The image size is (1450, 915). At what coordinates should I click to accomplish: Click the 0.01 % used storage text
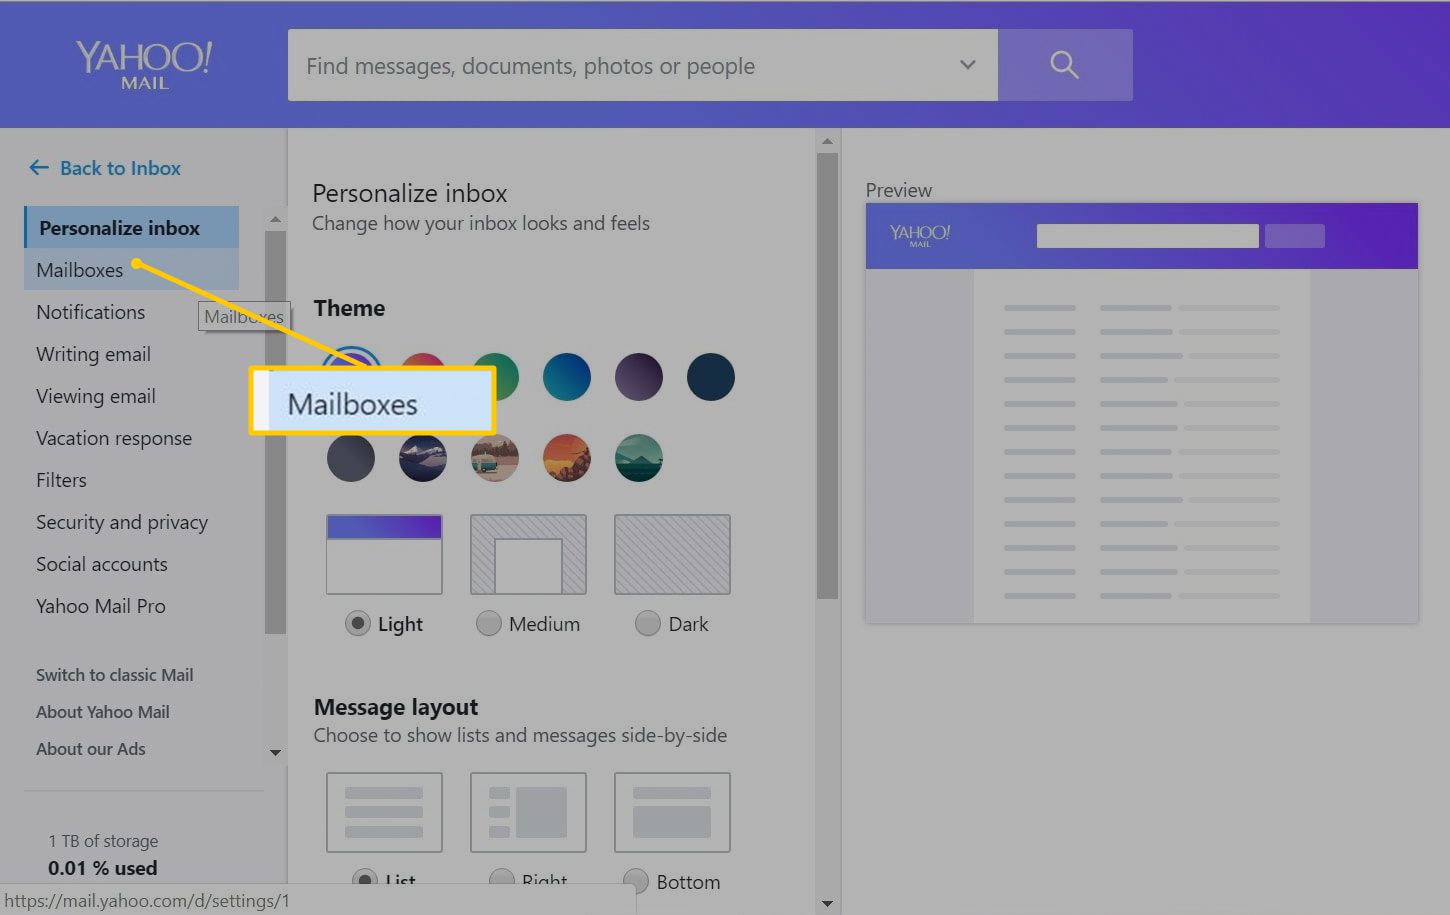pos(103,868)
